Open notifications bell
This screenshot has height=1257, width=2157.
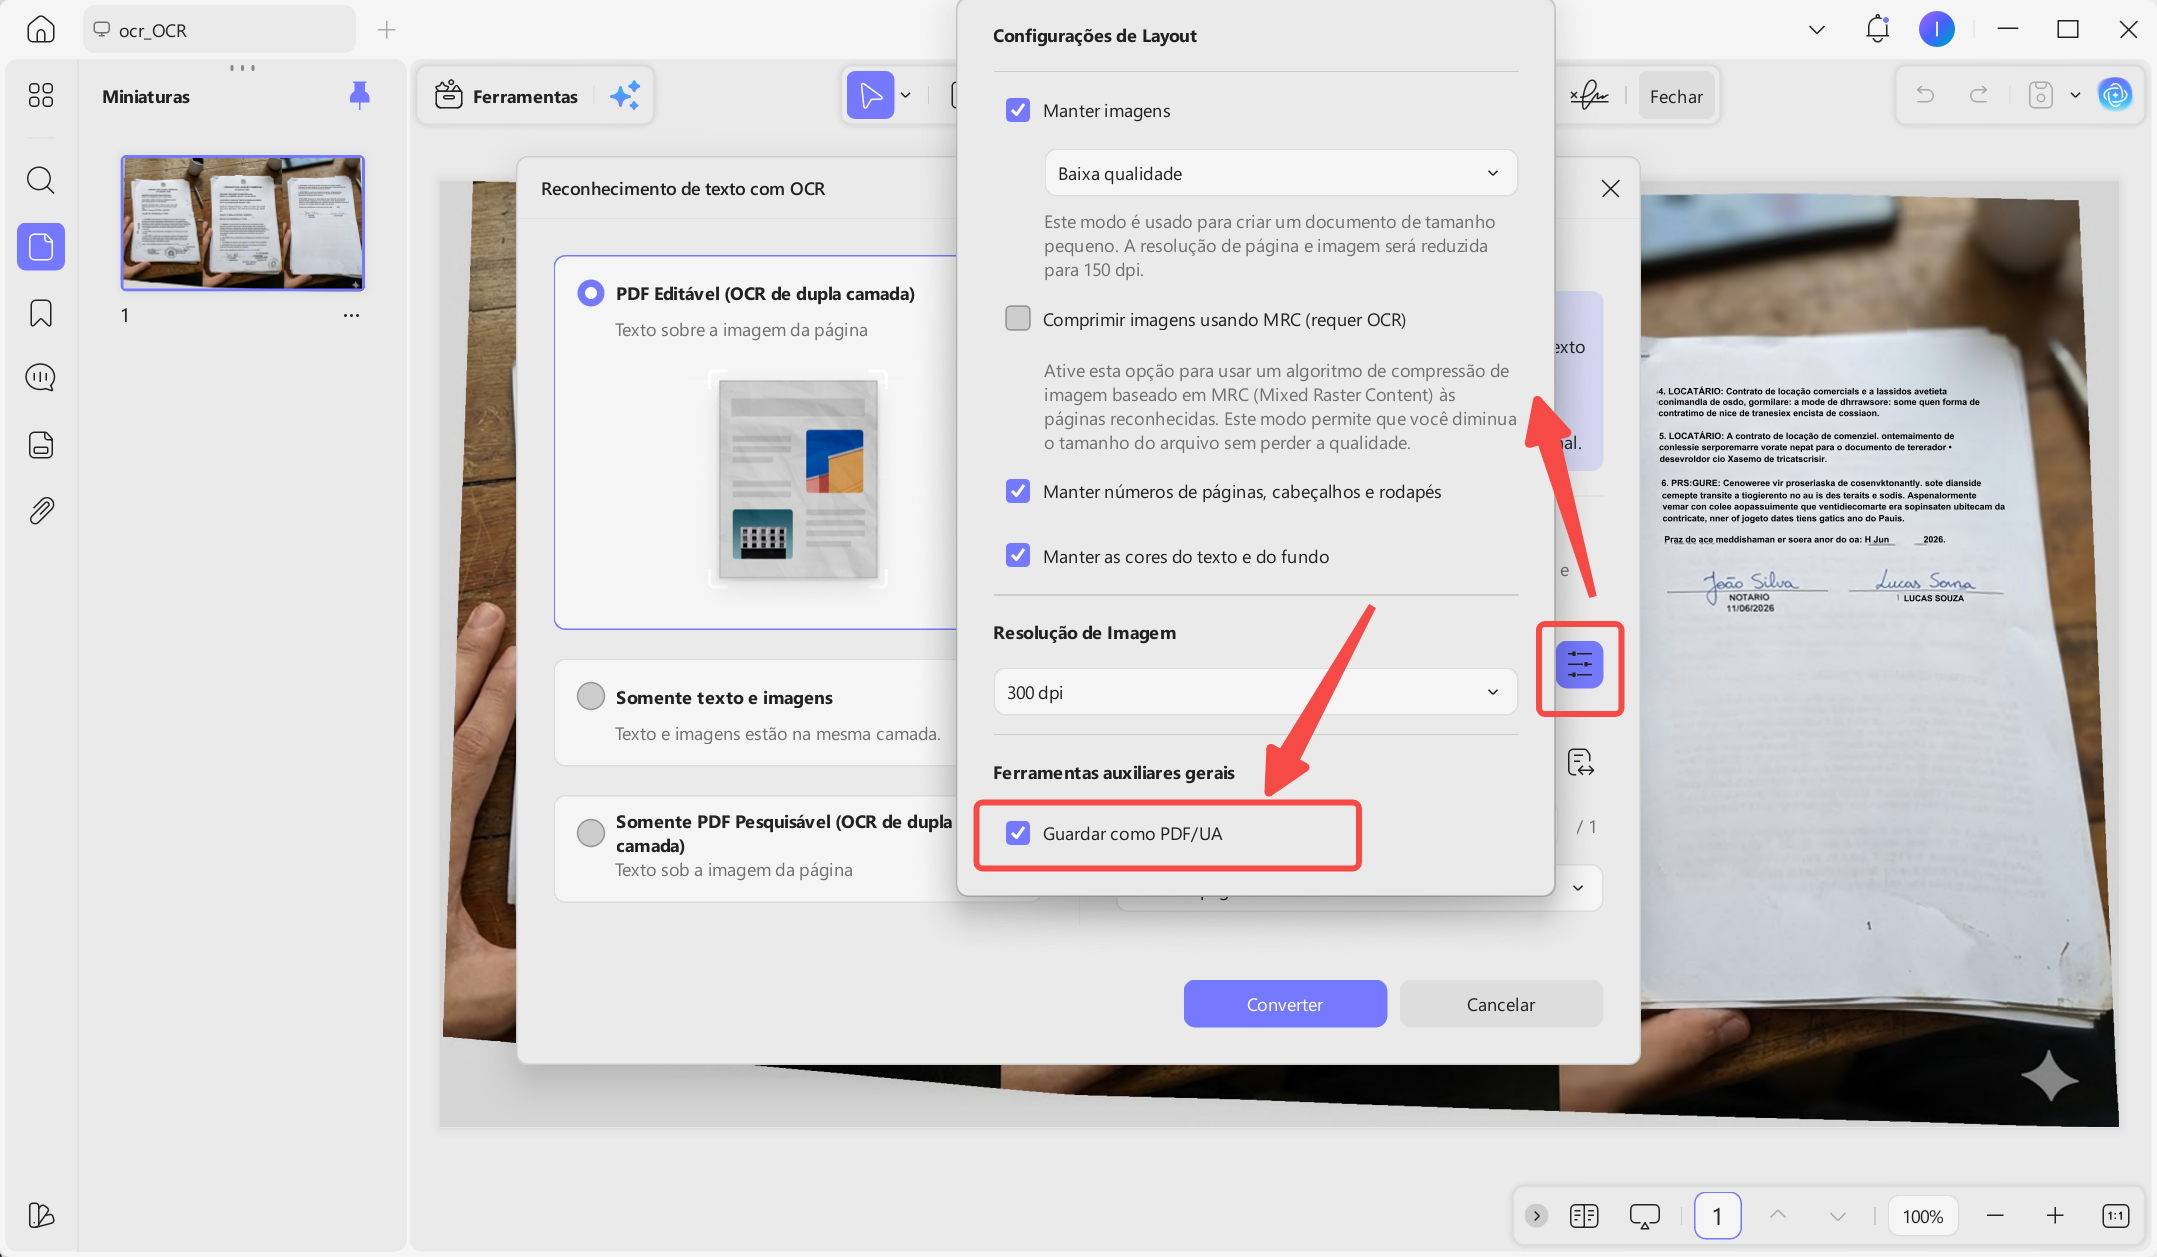tap(1878, 29)
